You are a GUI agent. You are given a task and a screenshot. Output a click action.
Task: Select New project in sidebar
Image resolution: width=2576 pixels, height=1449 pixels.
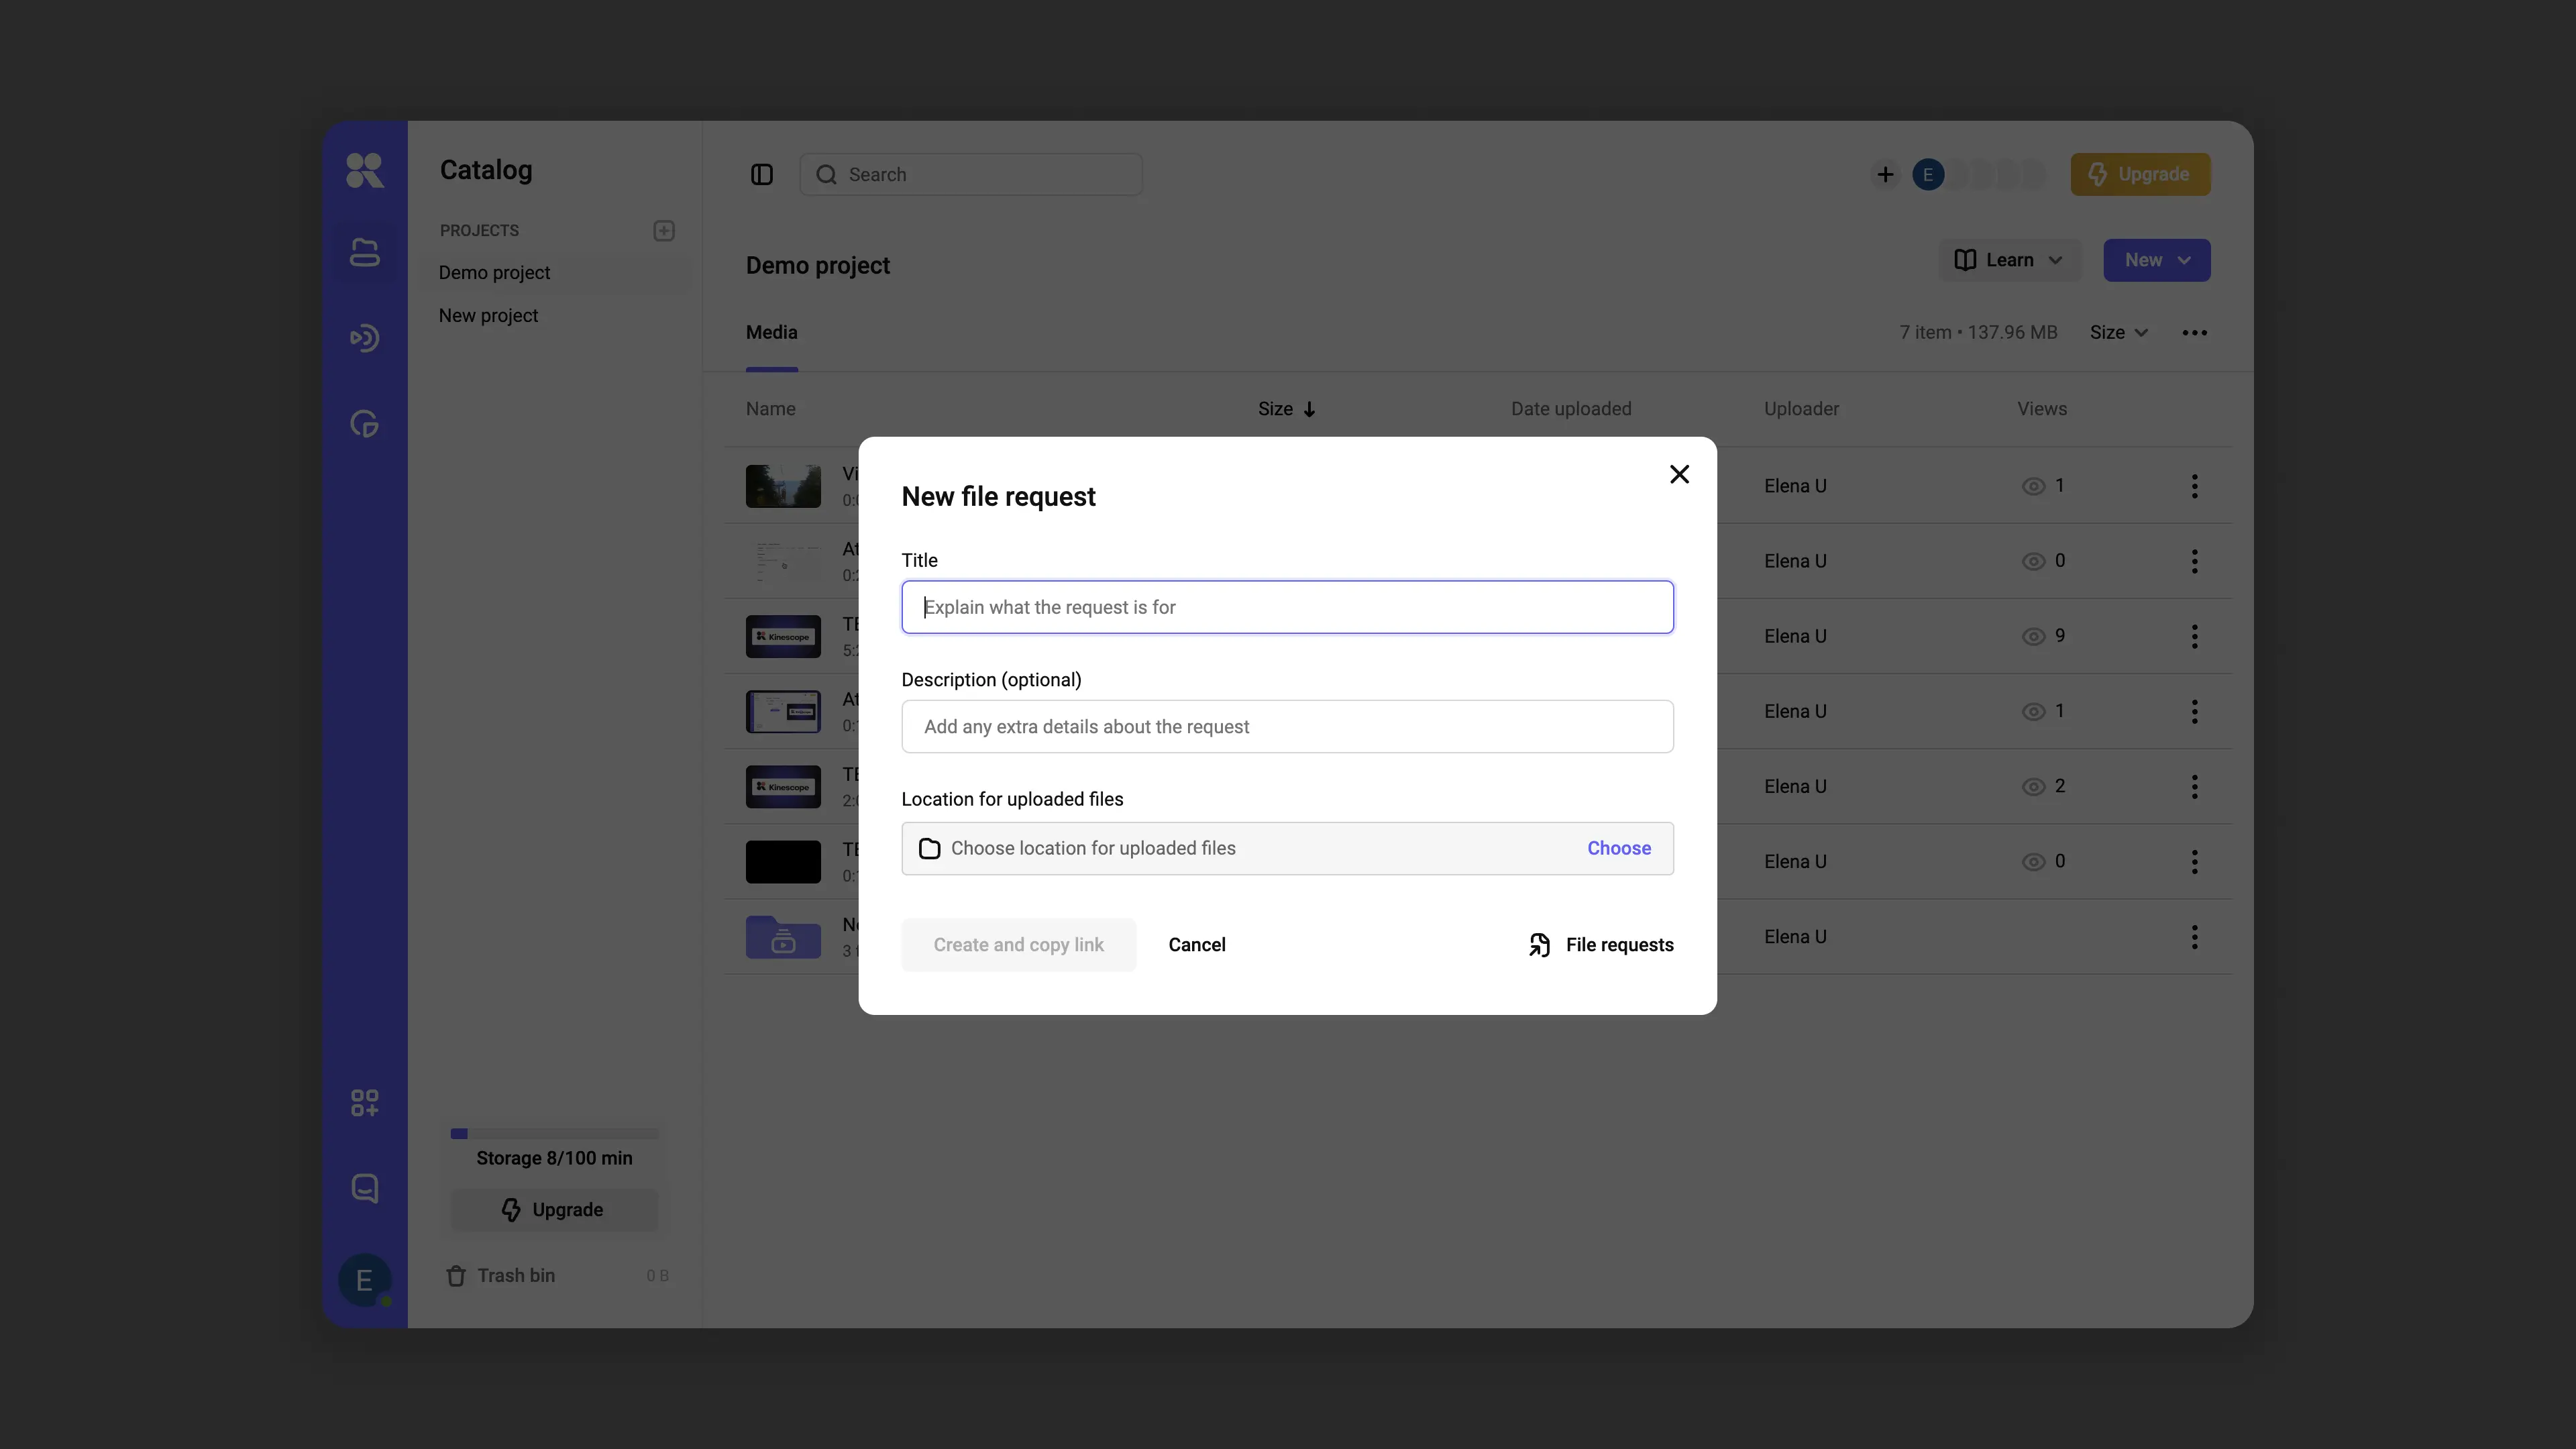[488, 316]
